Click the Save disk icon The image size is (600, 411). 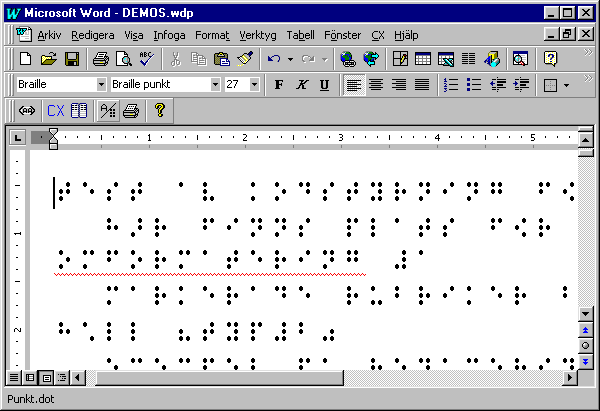73,59
